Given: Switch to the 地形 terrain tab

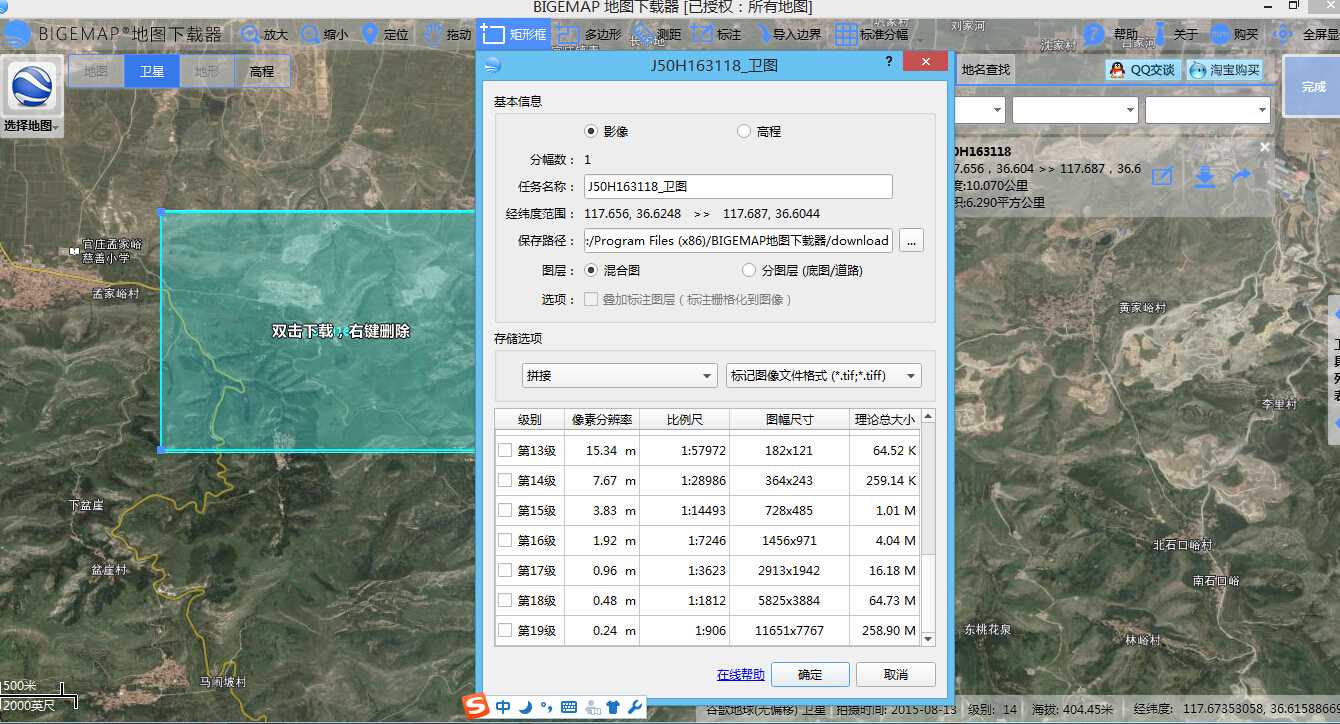Looking at the screenshot, I should coord(207,71).
